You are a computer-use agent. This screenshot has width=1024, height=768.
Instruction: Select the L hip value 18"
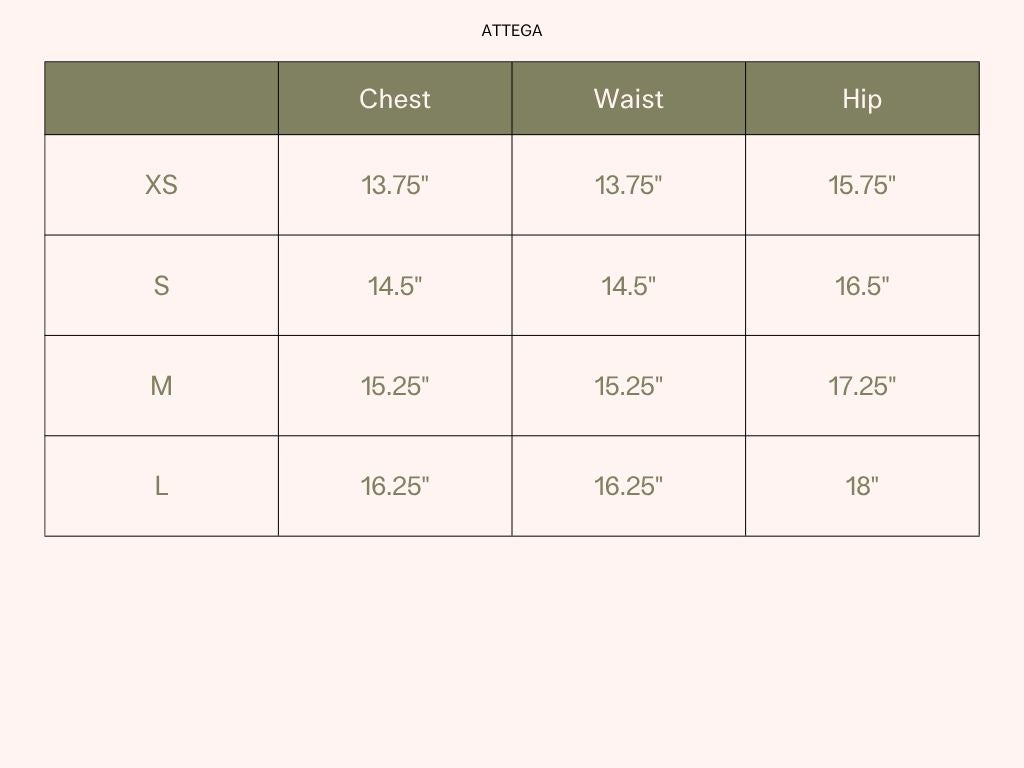pos(862,486)
